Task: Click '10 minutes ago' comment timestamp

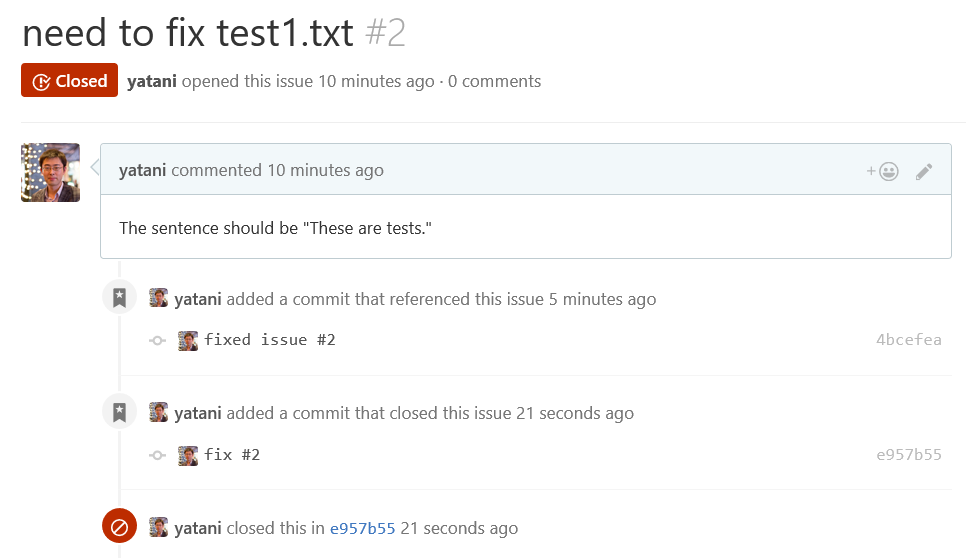Action: click(325, 170)
